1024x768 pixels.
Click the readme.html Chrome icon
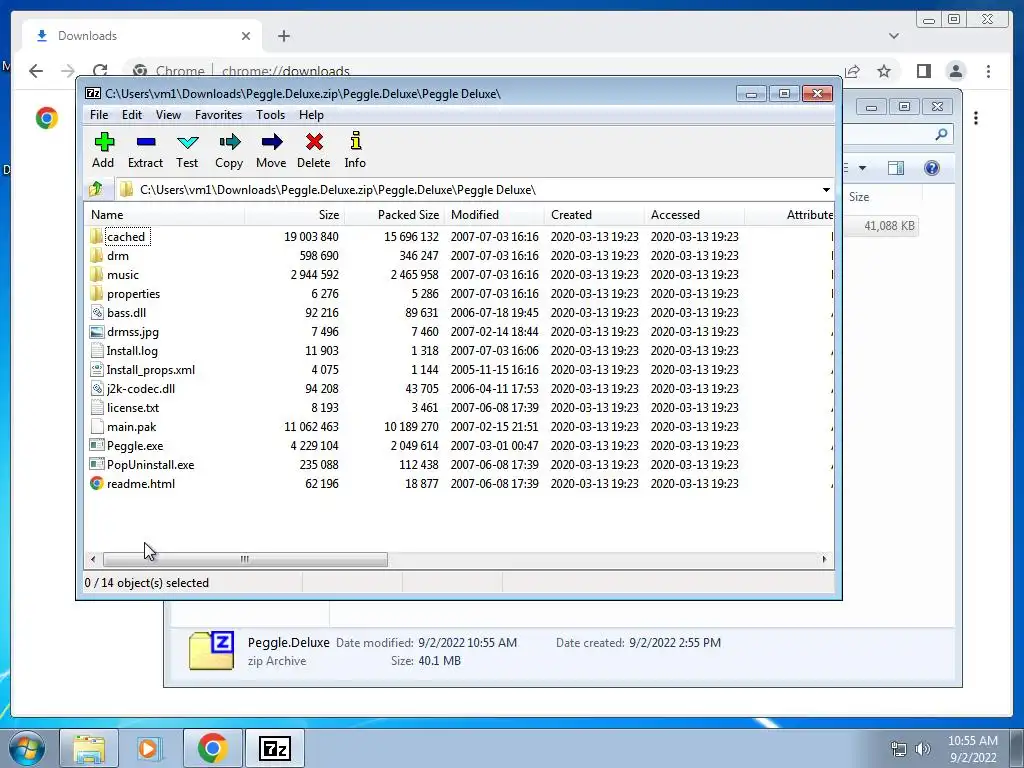(97, 483)
